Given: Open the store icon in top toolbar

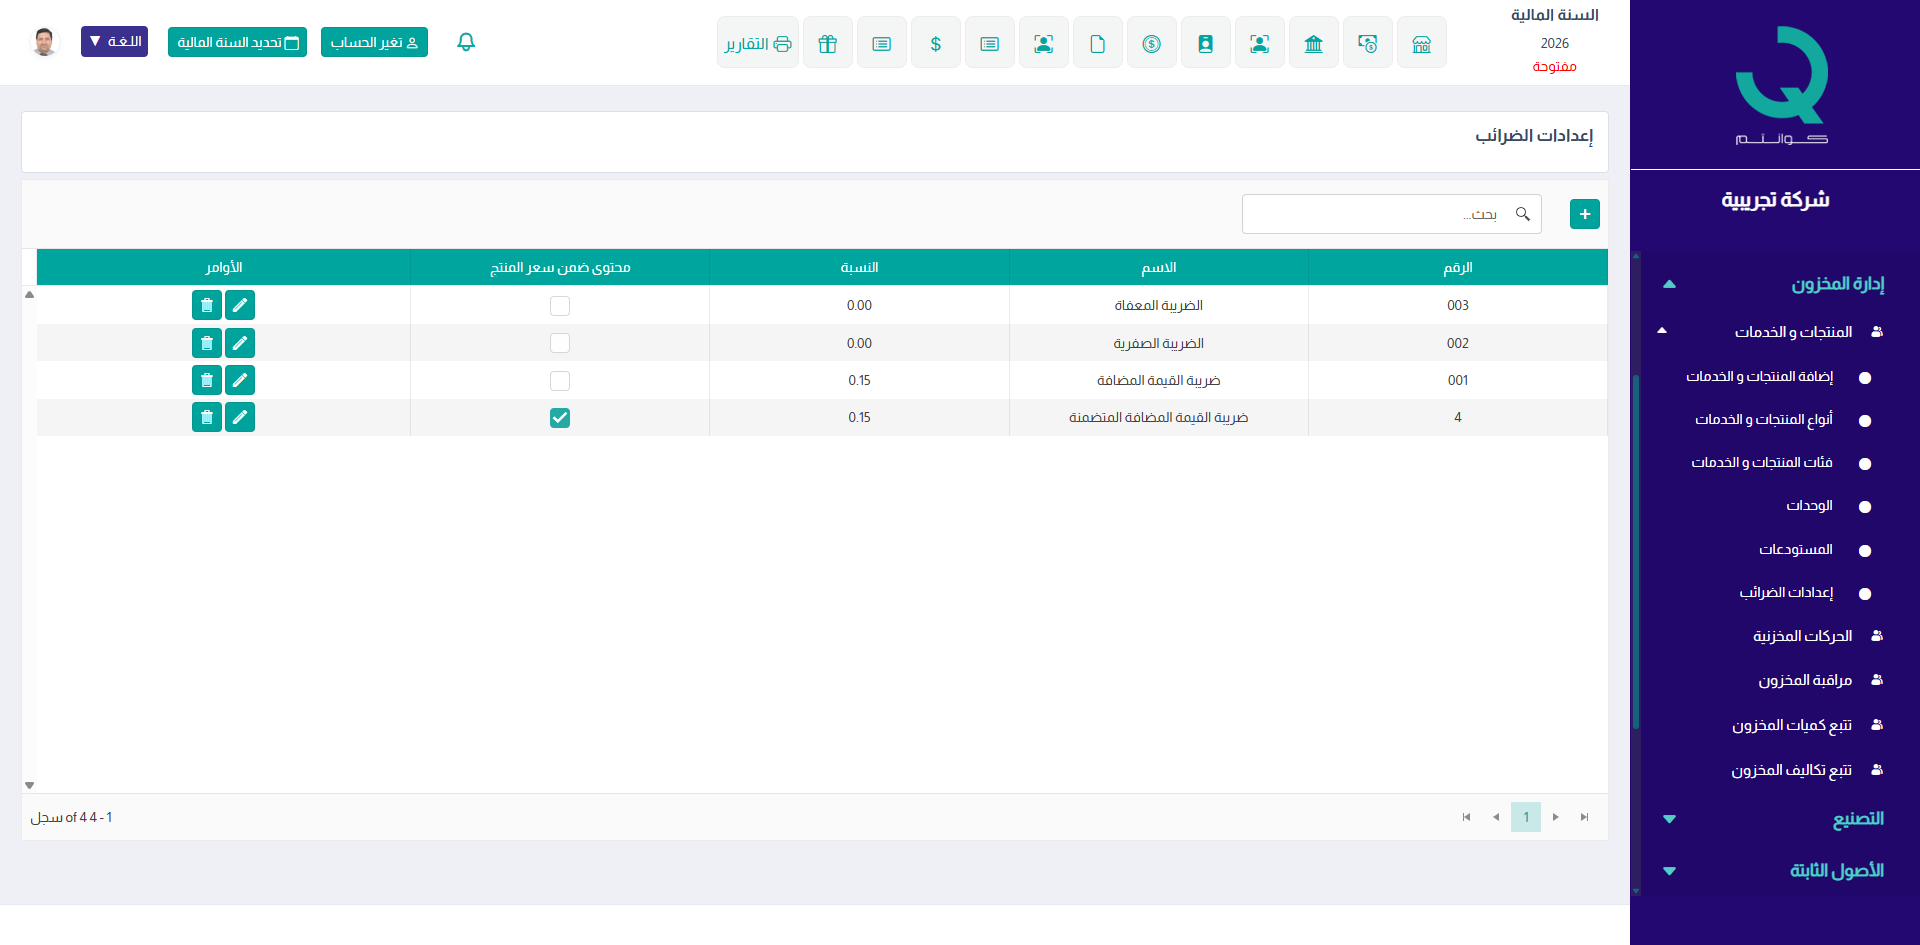Looking at the screenshot, I should pyautogui.click(x=1421, y=43).
